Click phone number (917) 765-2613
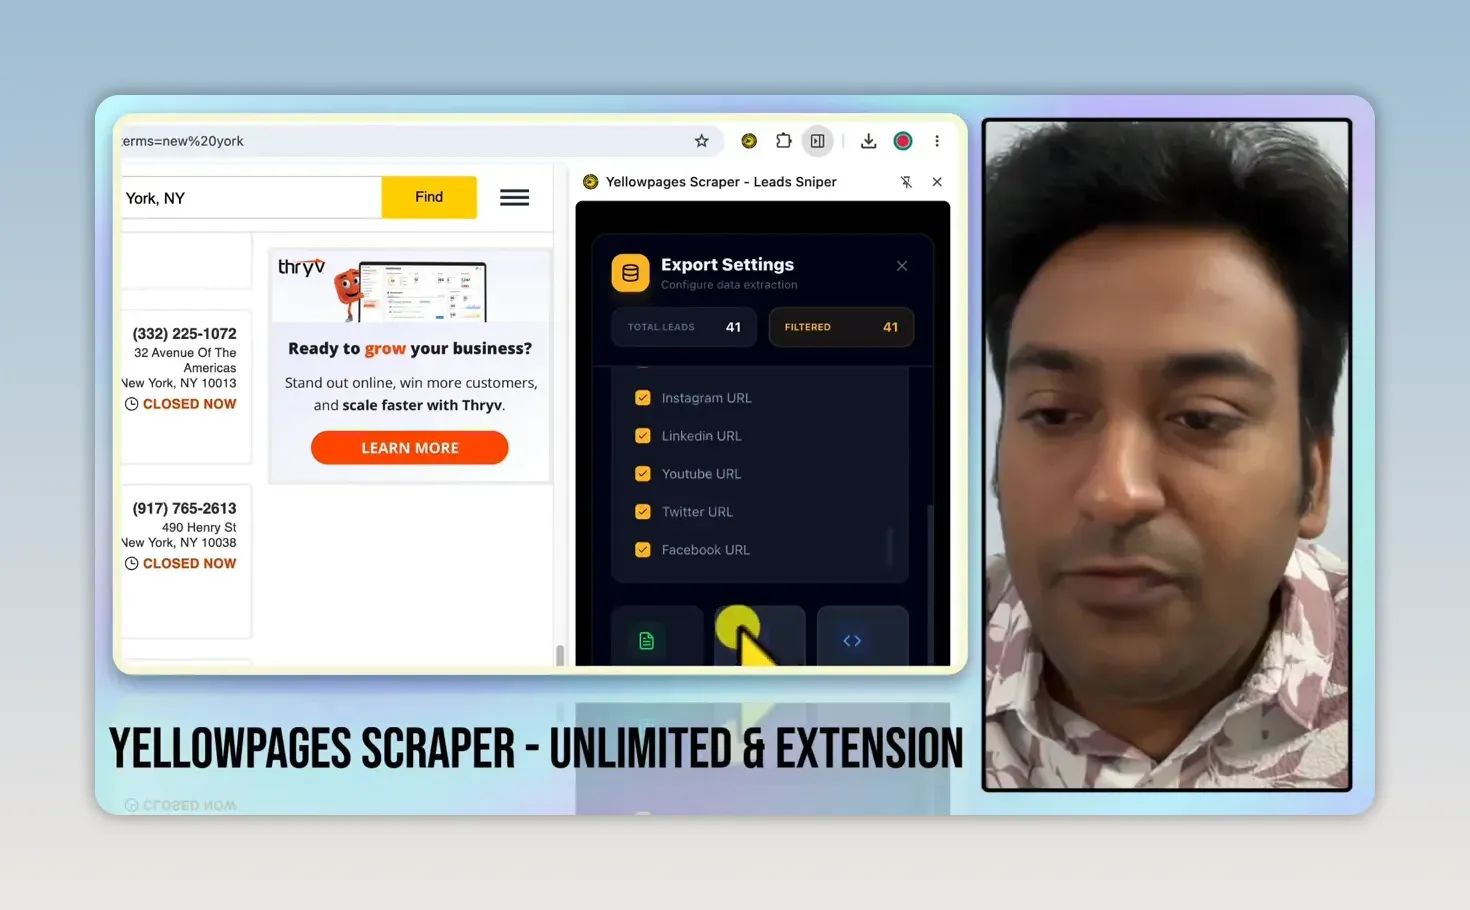This screenshot has width=1470, height=910. point(185,509)
